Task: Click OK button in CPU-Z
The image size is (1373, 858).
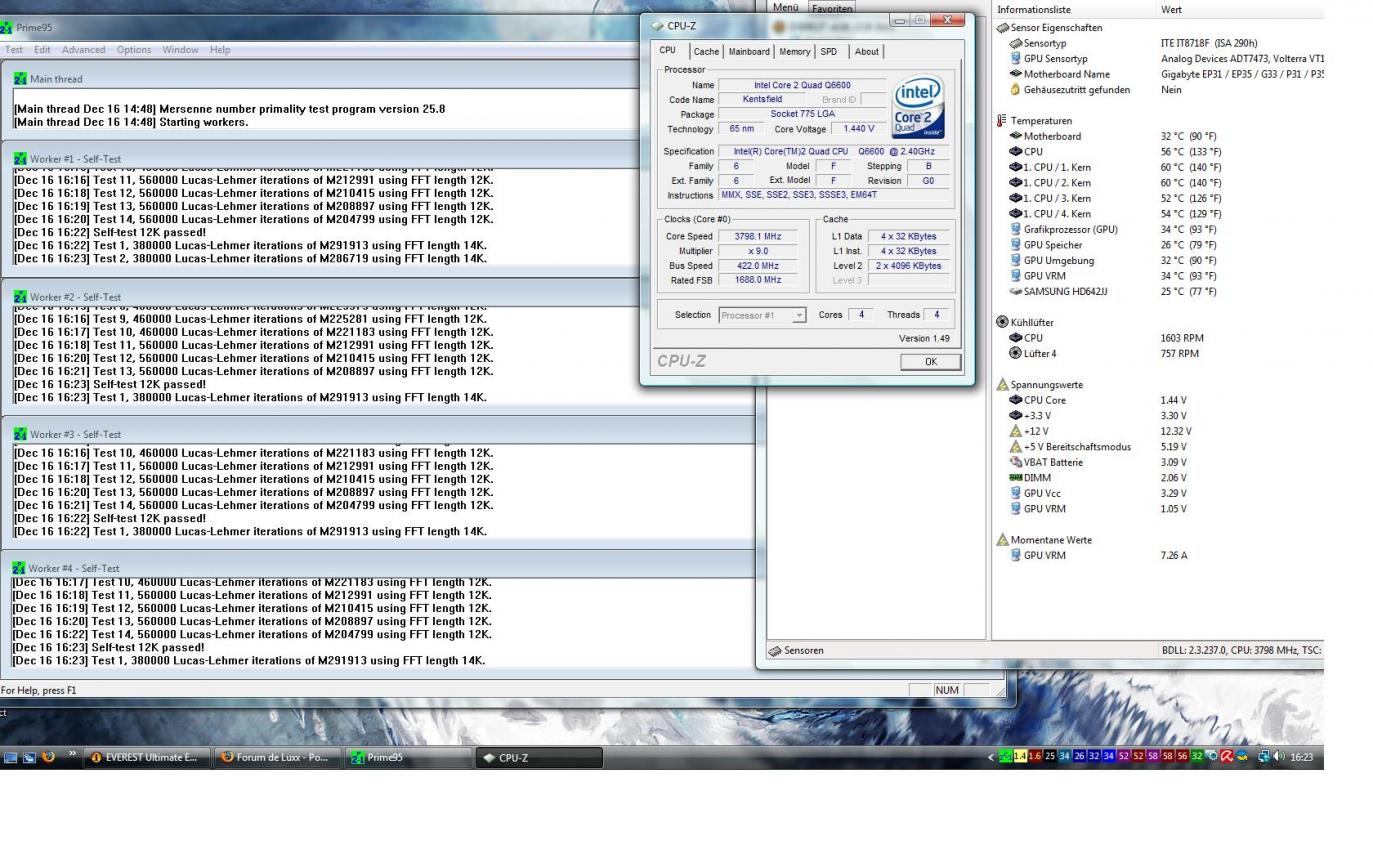Action: pos(931,362)
